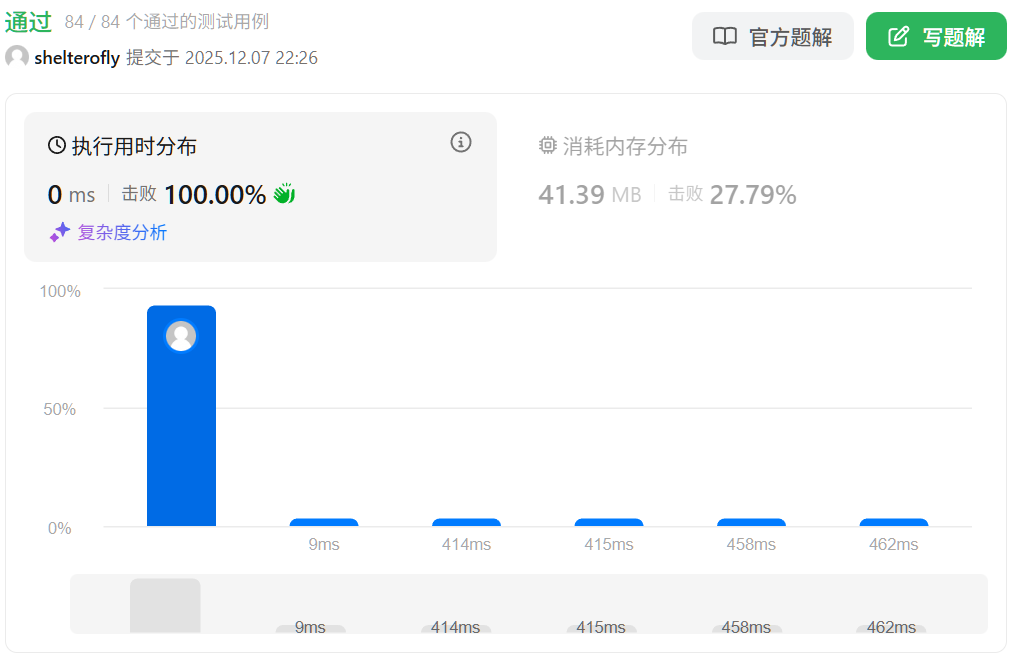
Task: Open the 复杂度分析 link
Action: click(x=122, y=233)
